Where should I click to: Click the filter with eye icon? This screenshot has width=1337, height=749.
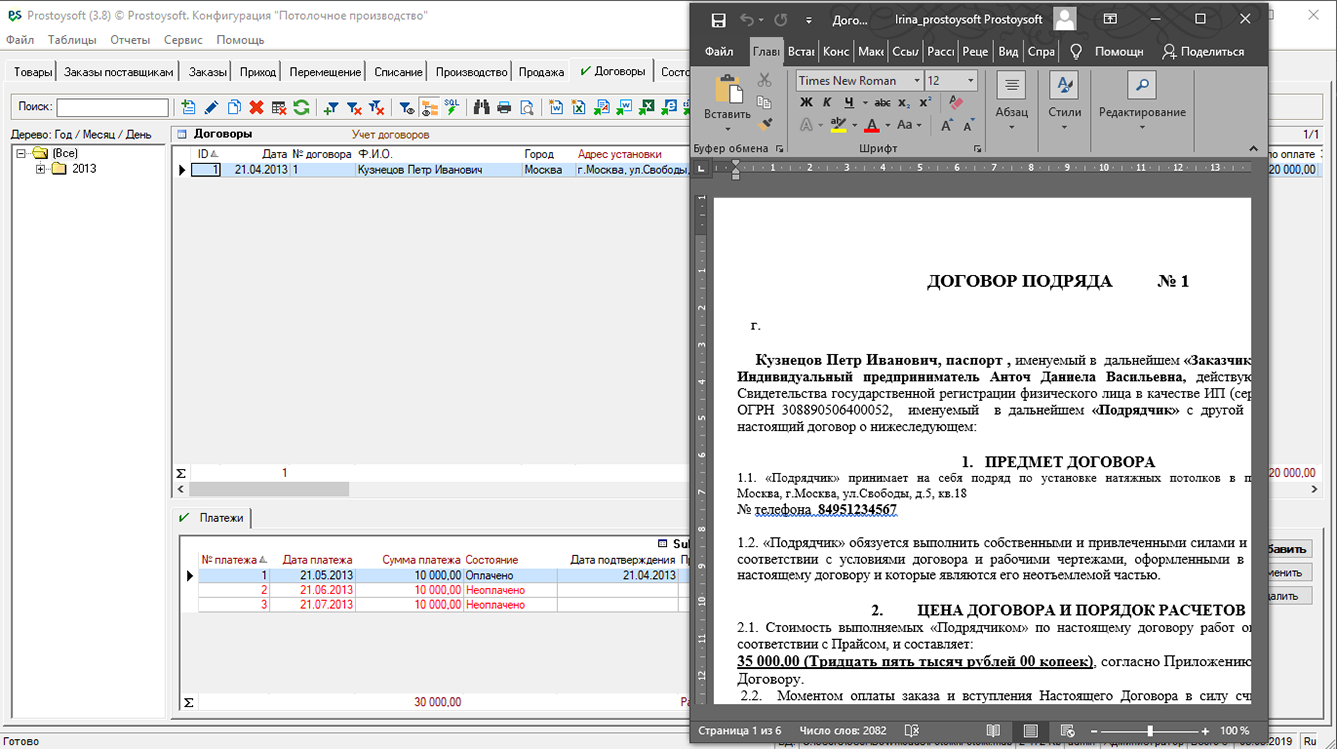click(x=406, y=107)
